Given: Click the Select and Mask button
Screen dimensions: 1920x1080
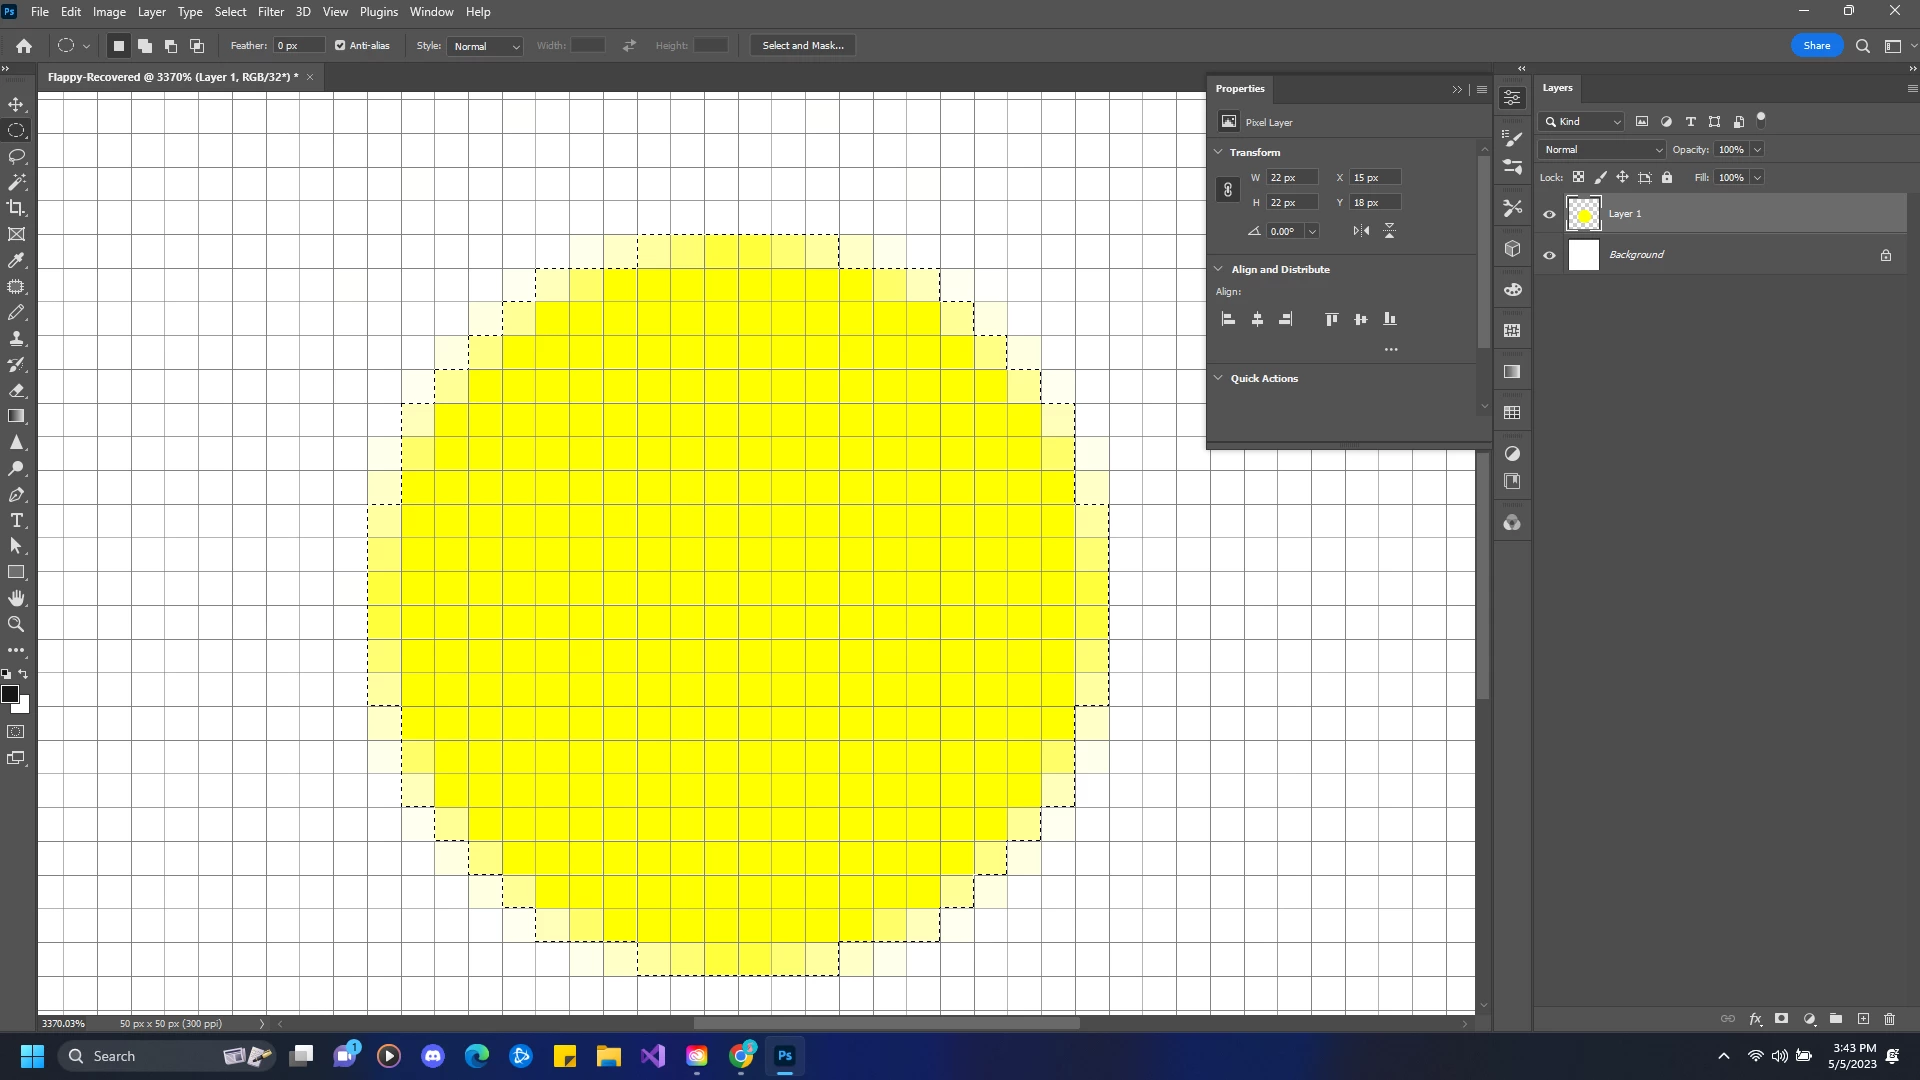Looking at the screenshot, I should click(x=802, y=46).
